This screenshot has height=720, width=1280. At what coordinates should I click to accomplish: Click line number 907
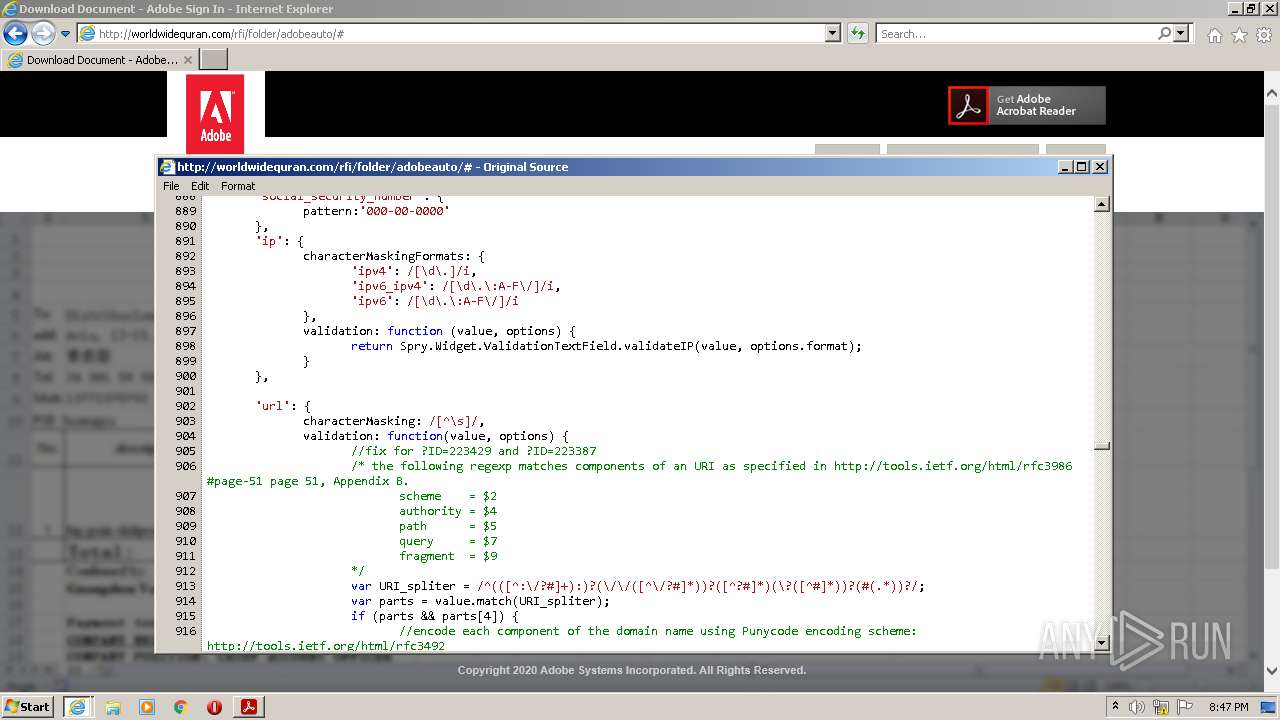click(x=186, y=496)
